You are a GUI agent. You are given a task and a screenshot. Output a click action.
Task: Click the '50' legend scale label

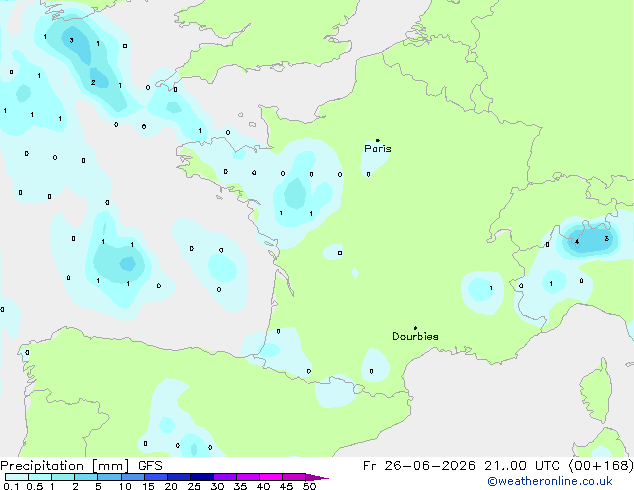tap(309, 486)
